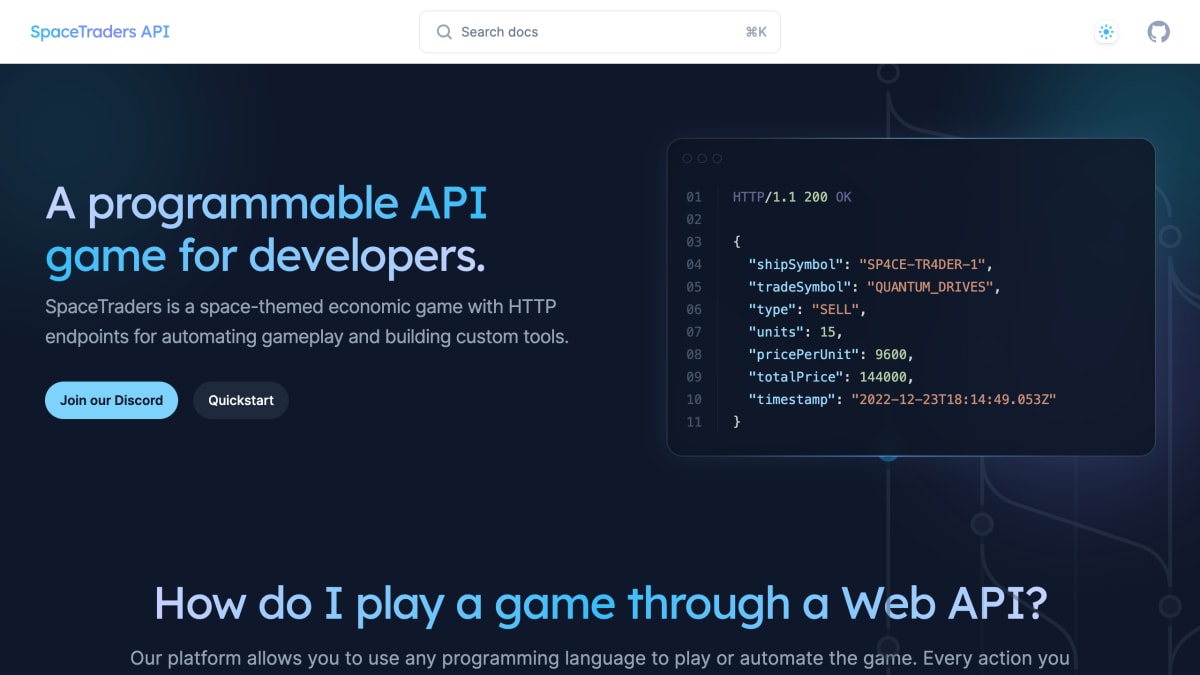The height and width of the screenshot is (675, 1200).
Task: Open the GitHub repository icon
Action: tap(1158, 32)
